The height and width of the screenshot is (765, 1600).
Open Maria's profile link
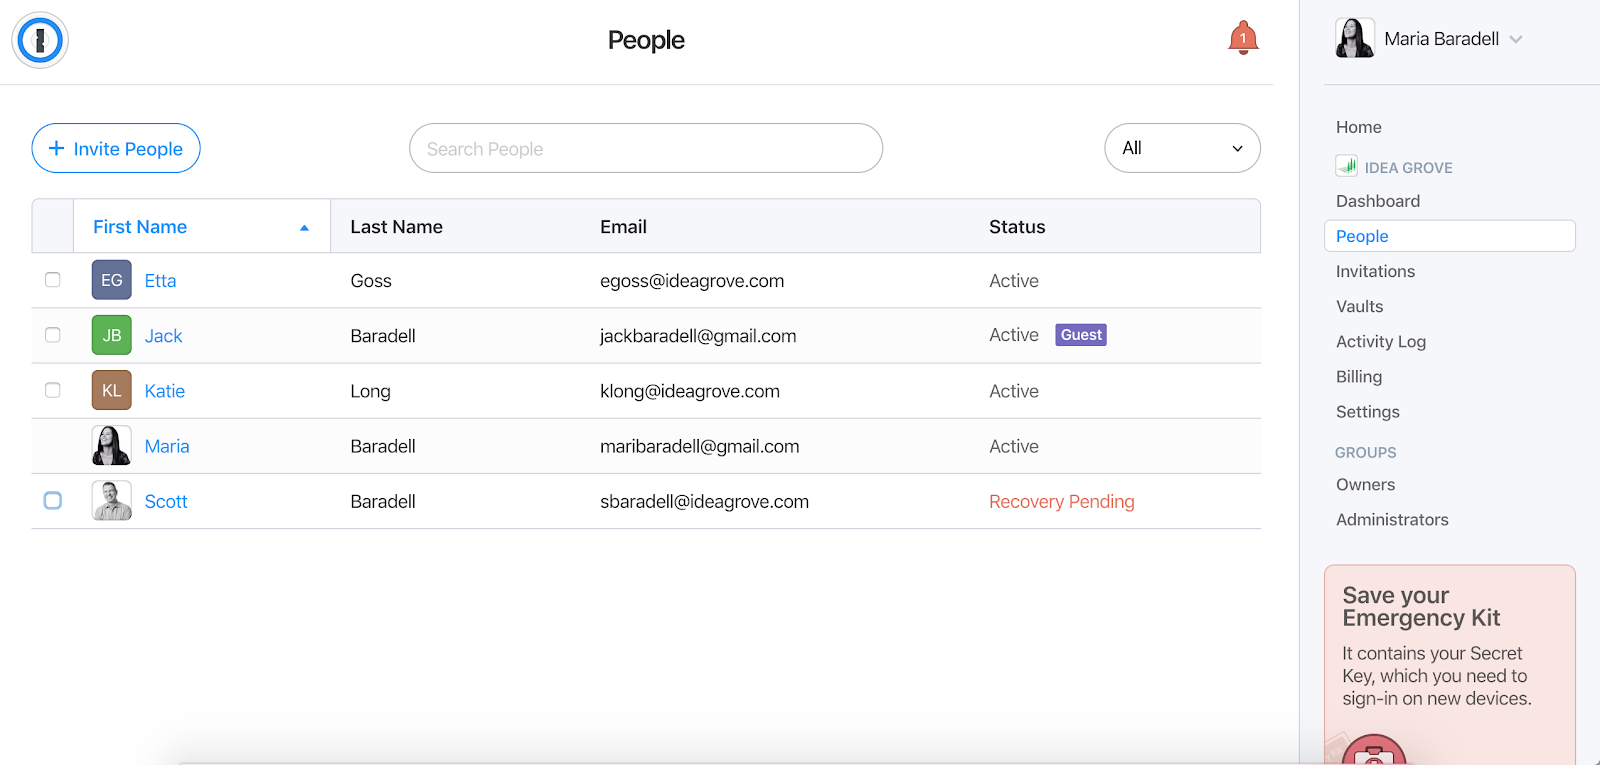[167, 446]
